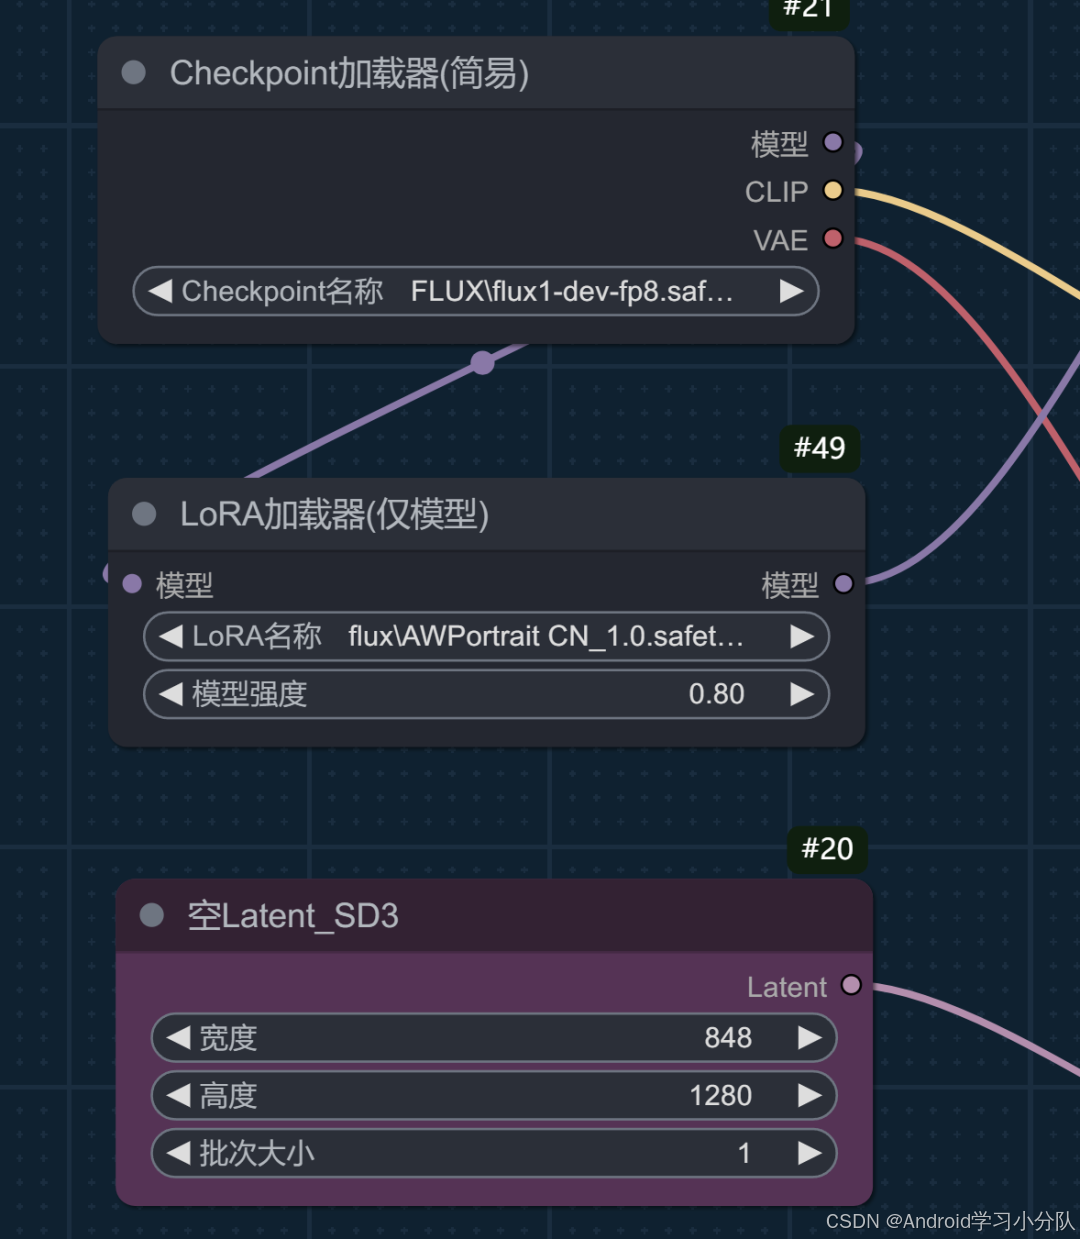
Task: Click the 模型强度 0.80 value field
Action: tap(487, 694)
